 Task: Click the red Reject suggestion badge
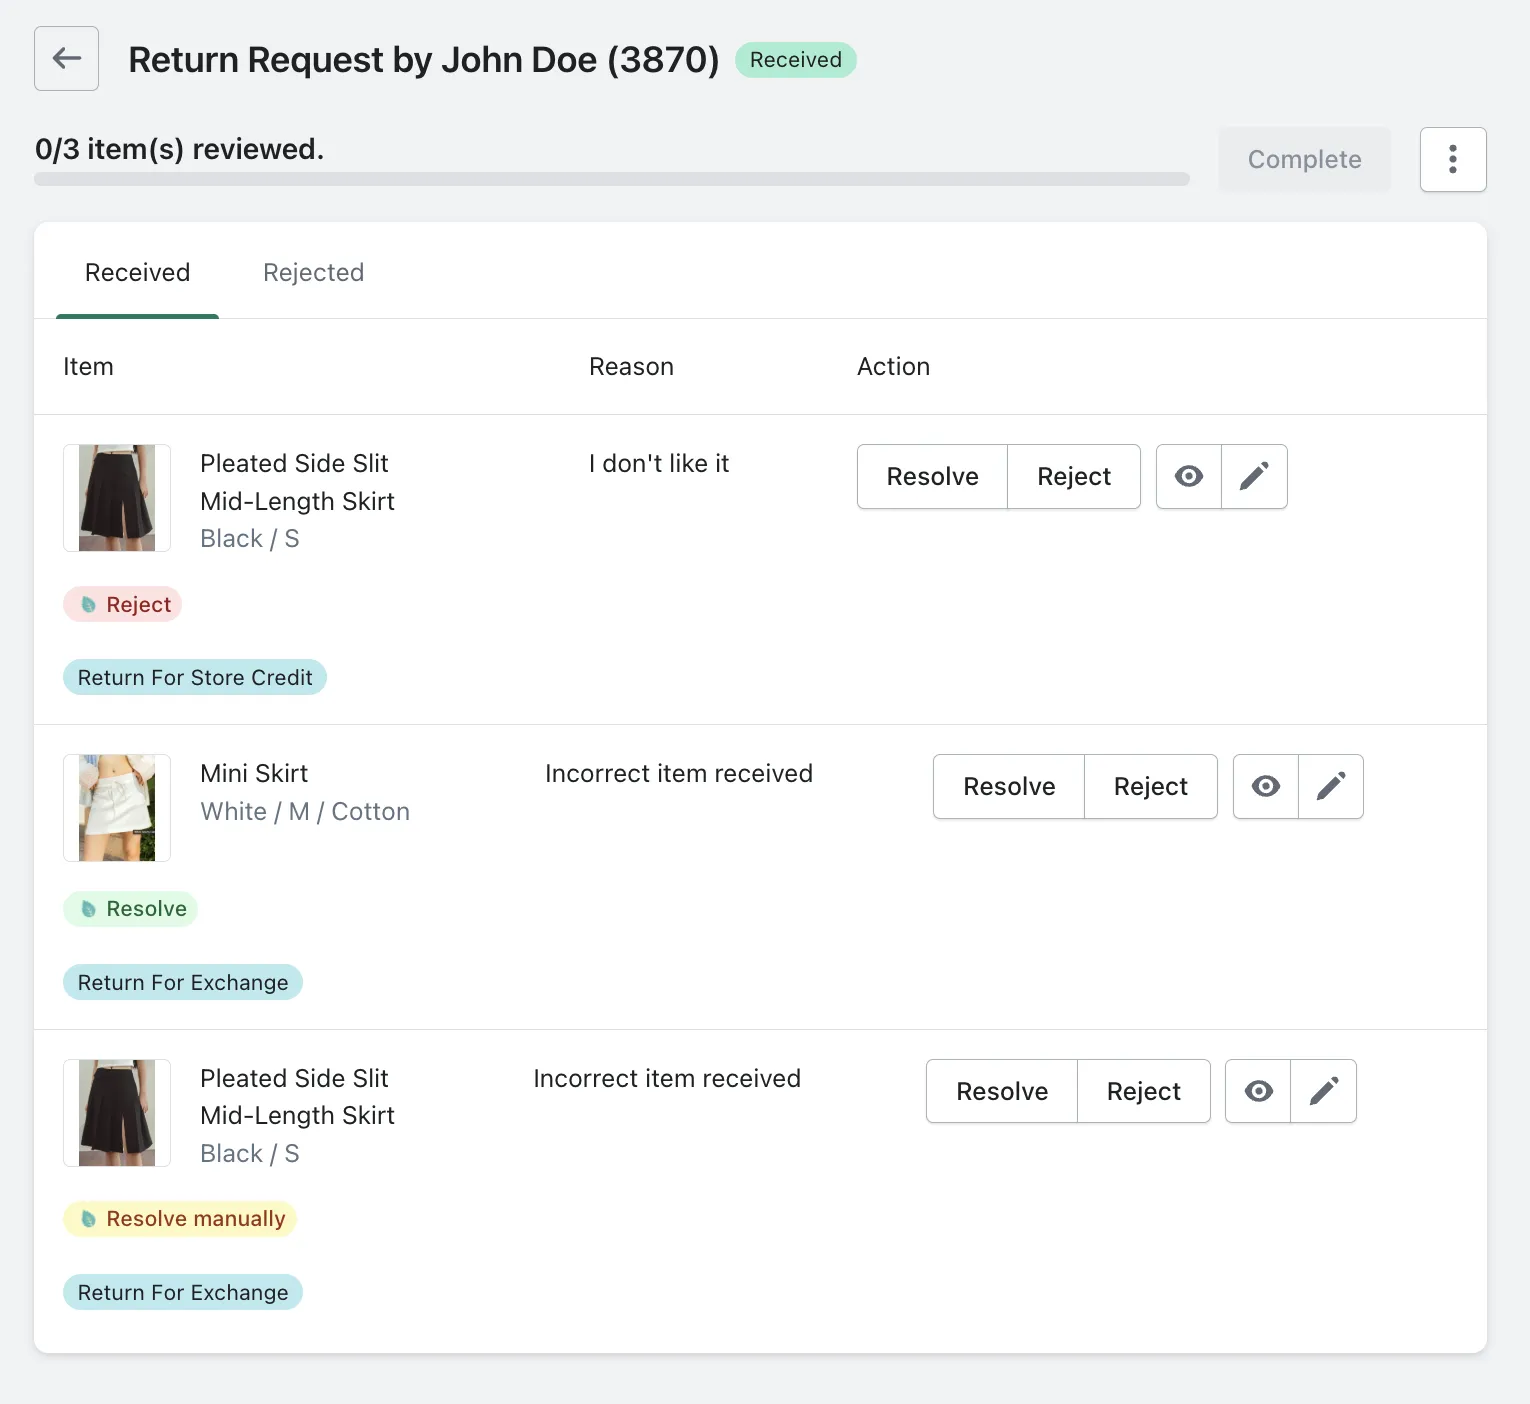(123, 605)
